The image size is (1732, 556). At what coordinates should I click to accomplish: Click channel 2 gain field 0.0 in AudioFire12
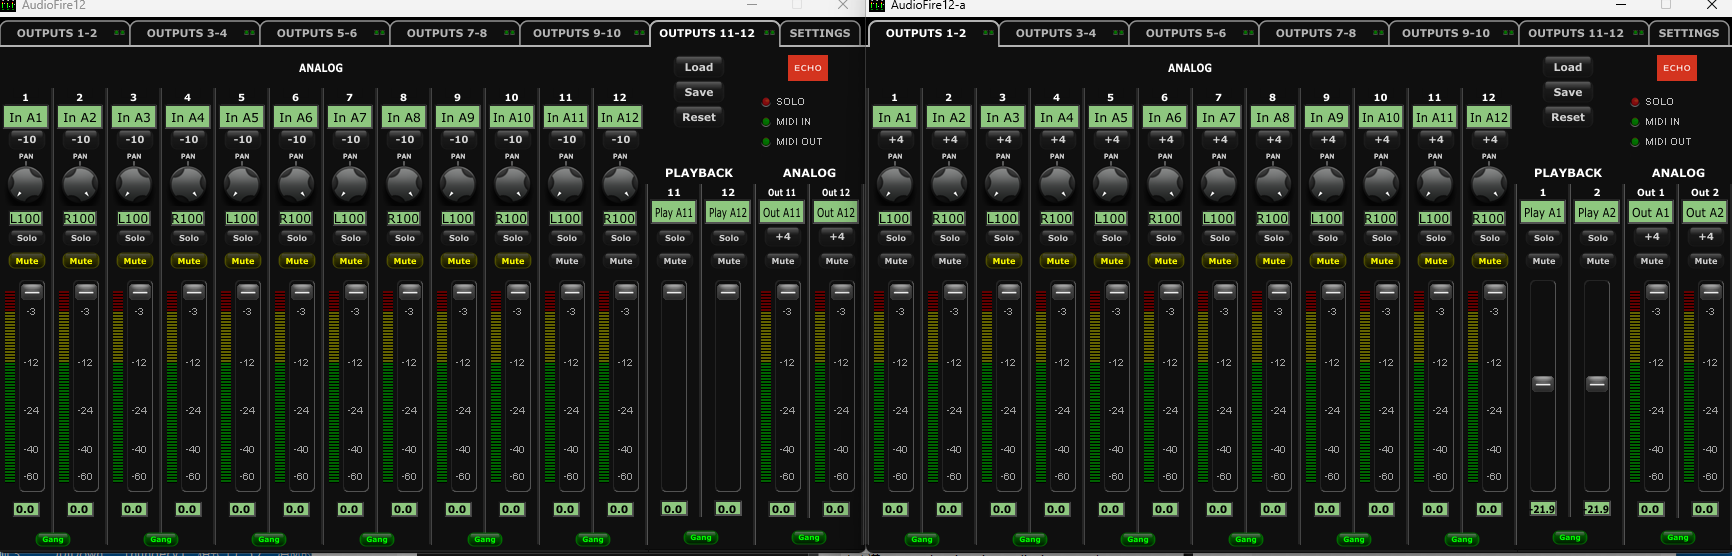[79, 509]
